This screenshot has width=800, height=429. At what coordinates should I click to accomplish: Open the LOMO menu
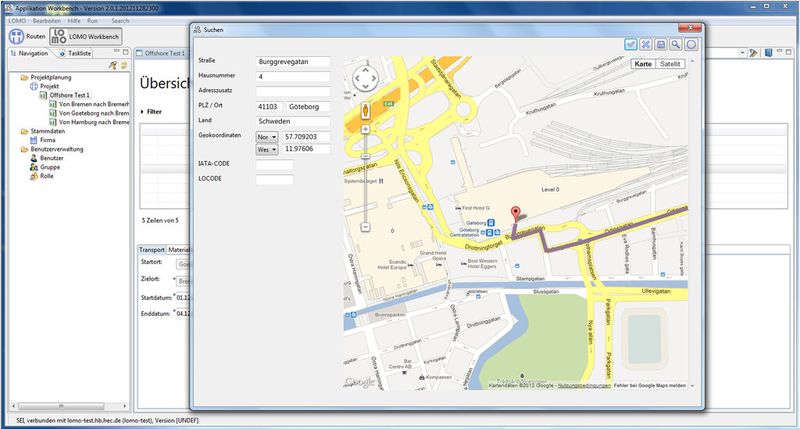pyautogui.click(x=17, y=21)
